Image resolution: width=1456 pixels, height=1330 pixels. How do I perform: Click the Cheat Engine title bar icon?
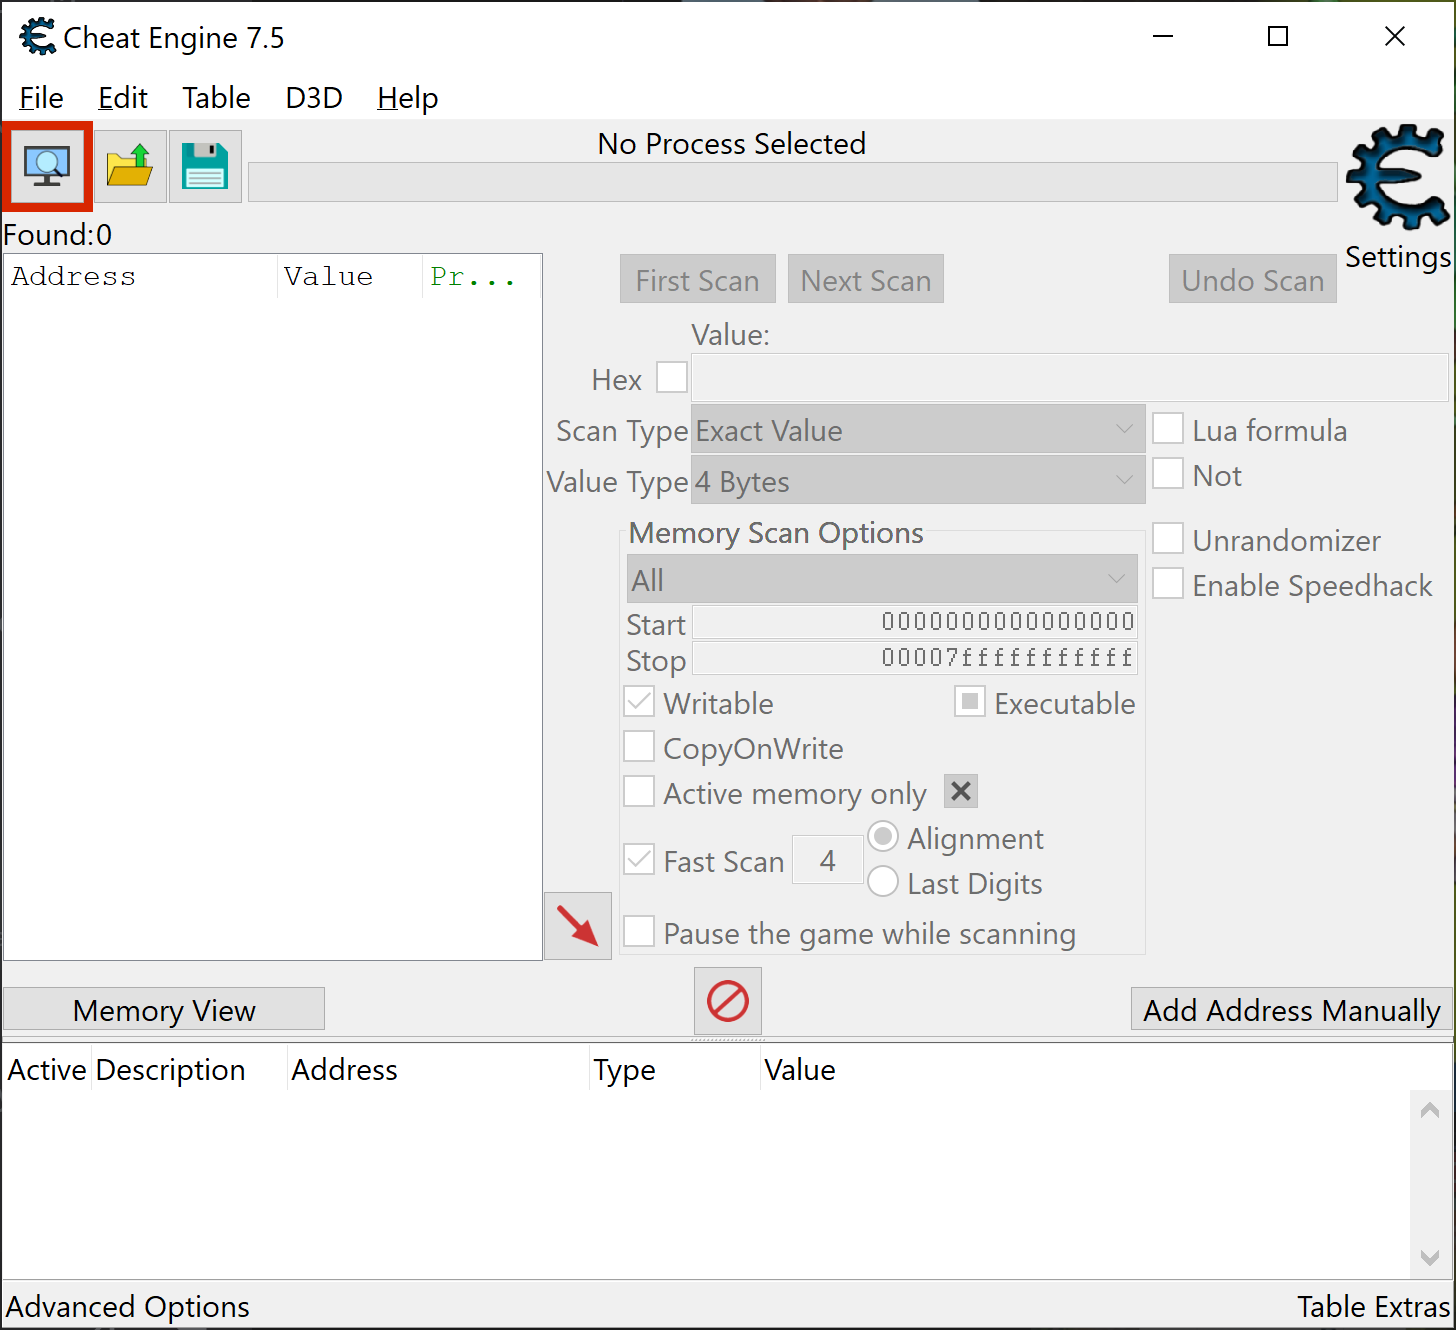[37, 37]
